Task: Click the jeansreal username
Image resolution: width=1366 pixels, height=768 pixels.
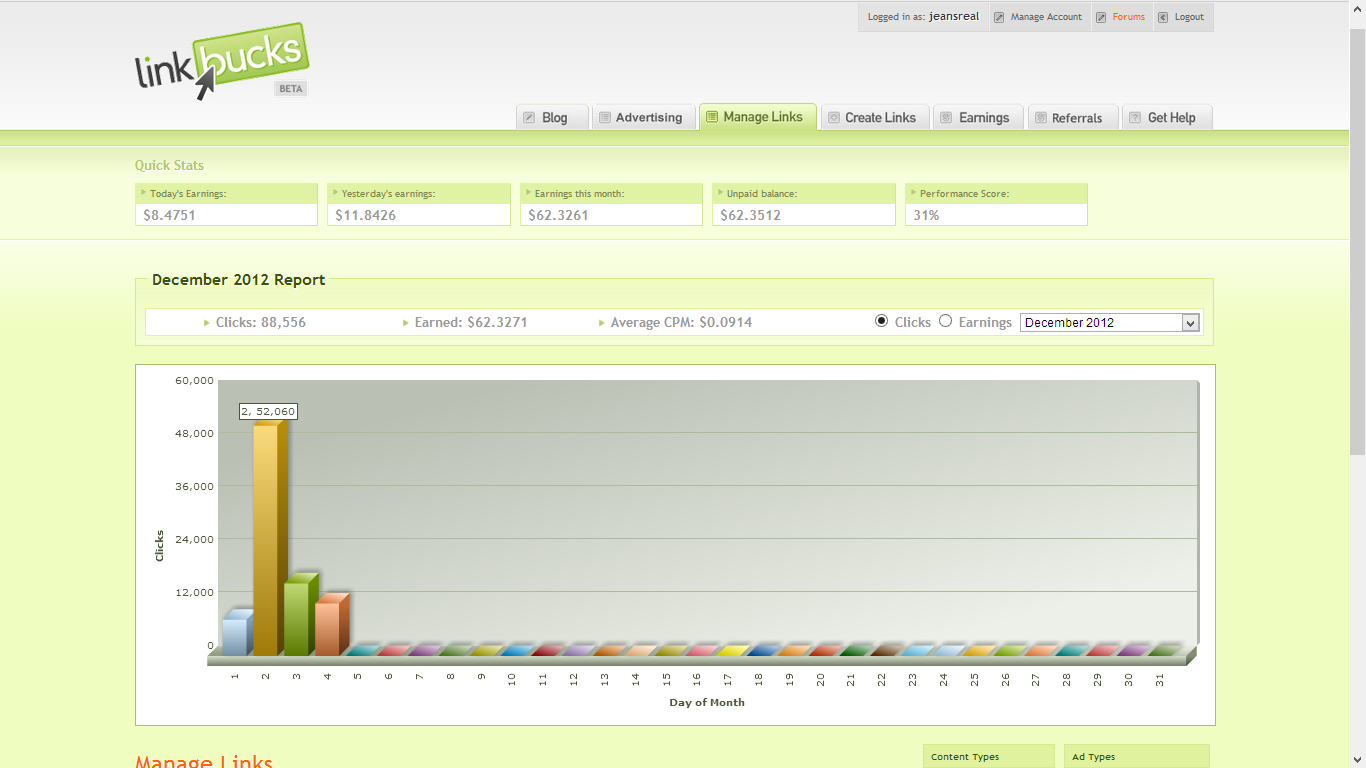Action: coord(954,17)
